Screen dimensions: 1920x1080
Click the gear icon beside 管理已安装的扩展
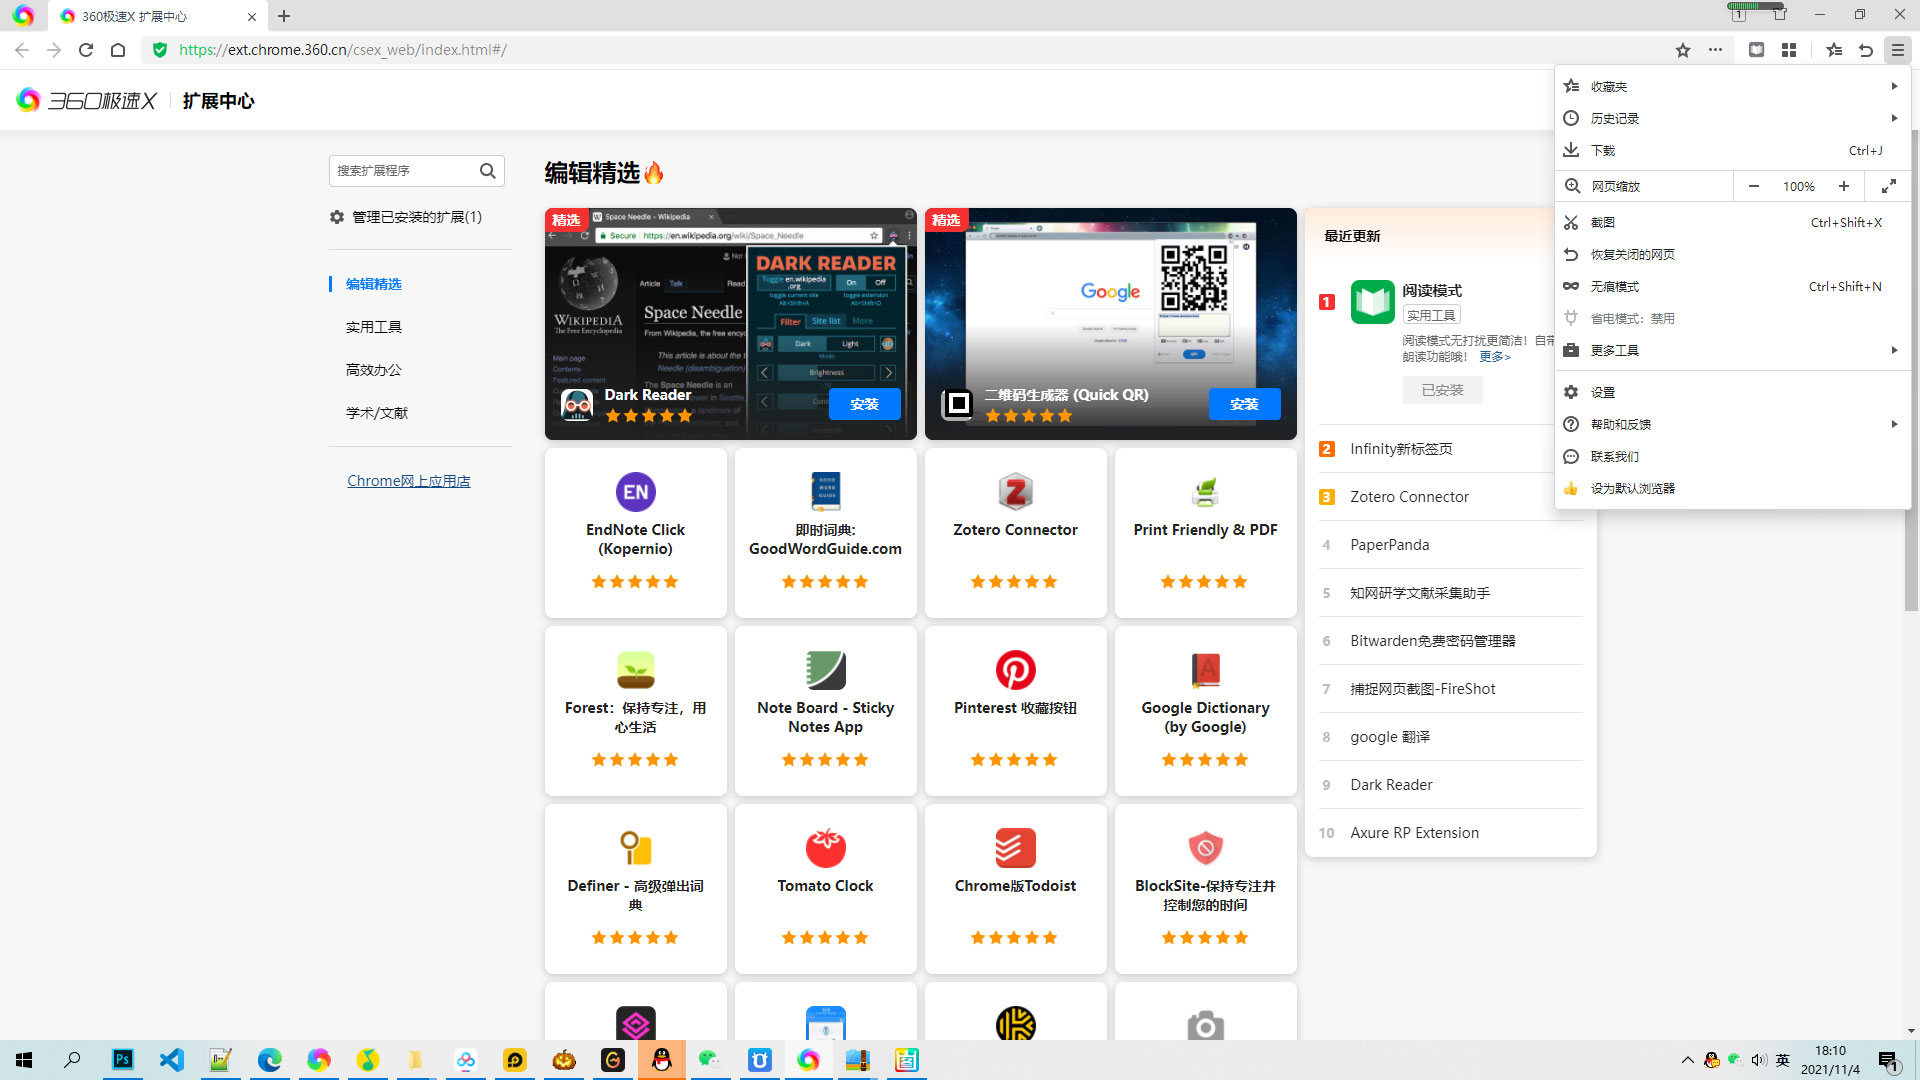(337, 217)
